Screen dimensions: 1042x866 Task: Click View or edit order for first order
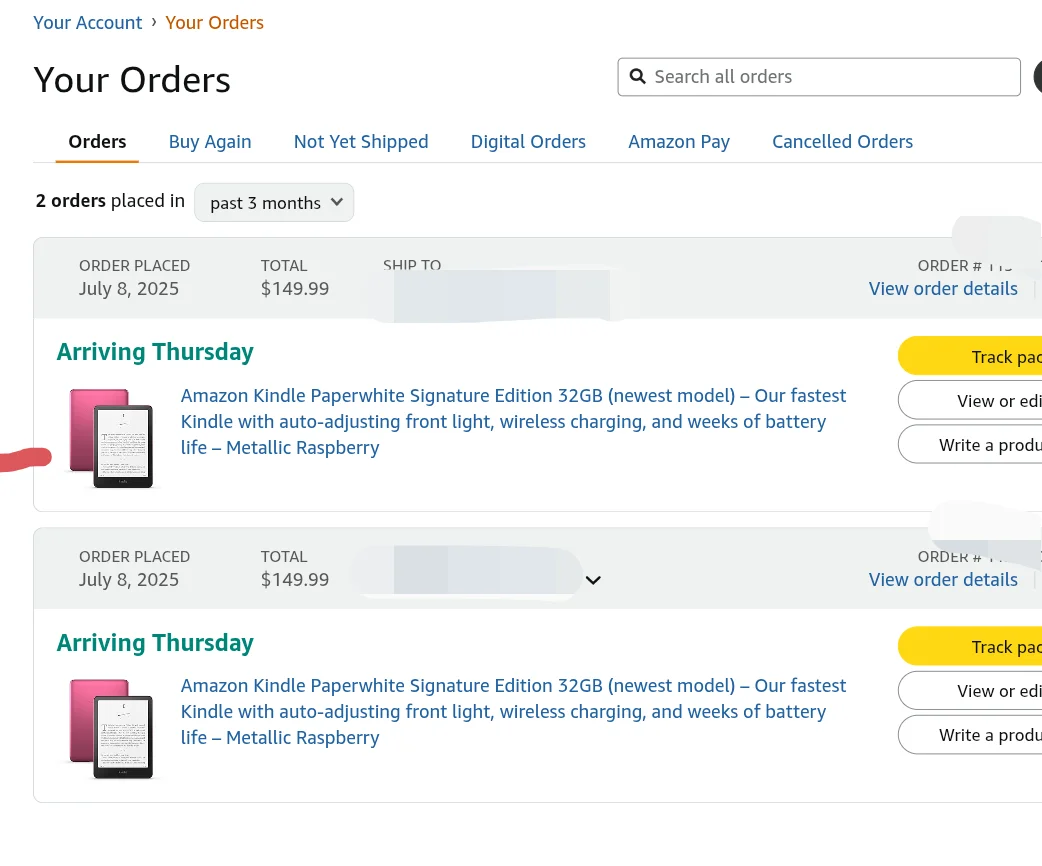click(x=970, y=401)
